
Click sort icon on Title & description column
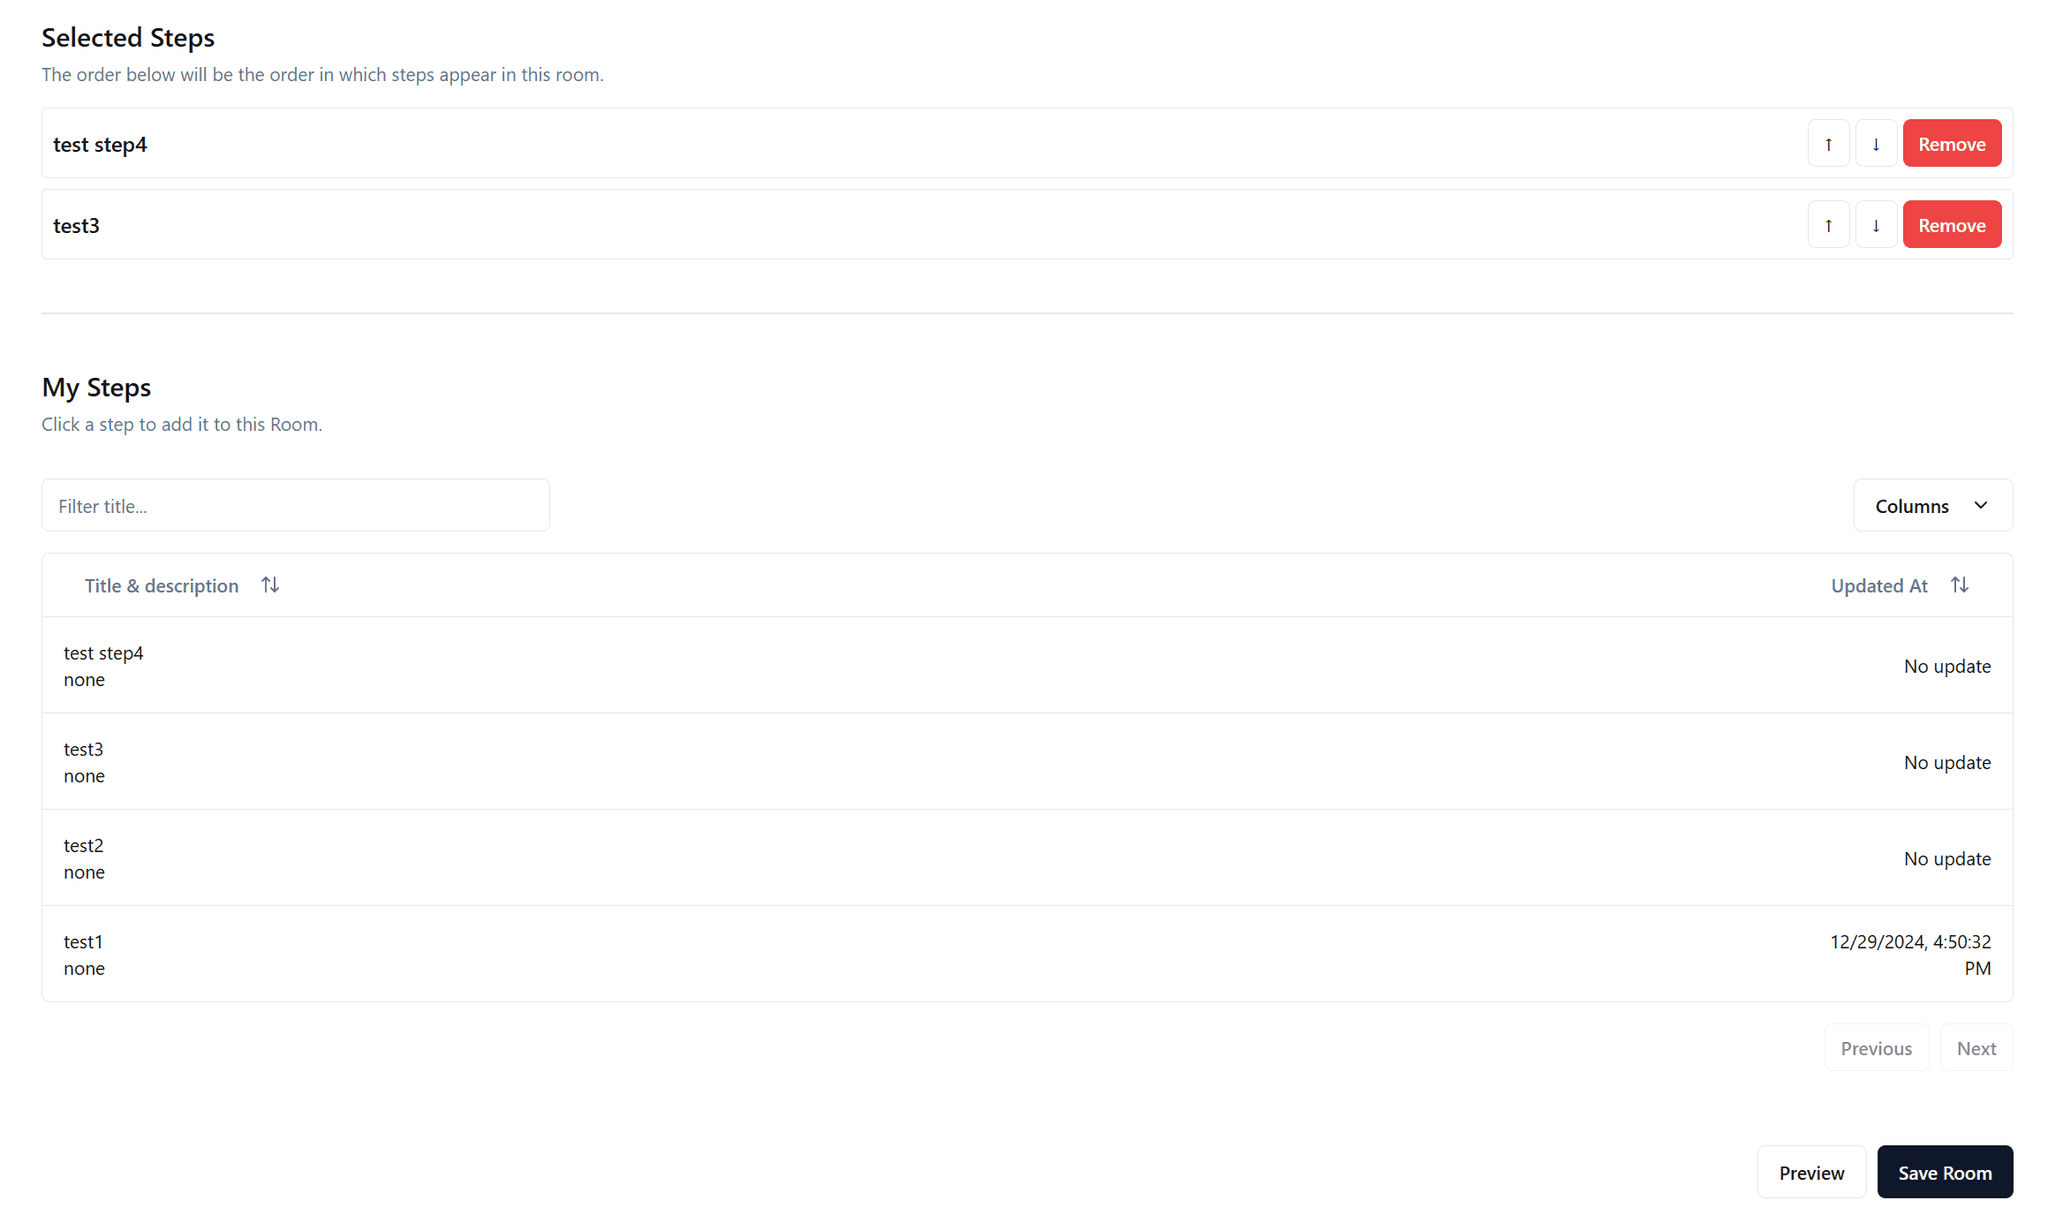point(269,585)
